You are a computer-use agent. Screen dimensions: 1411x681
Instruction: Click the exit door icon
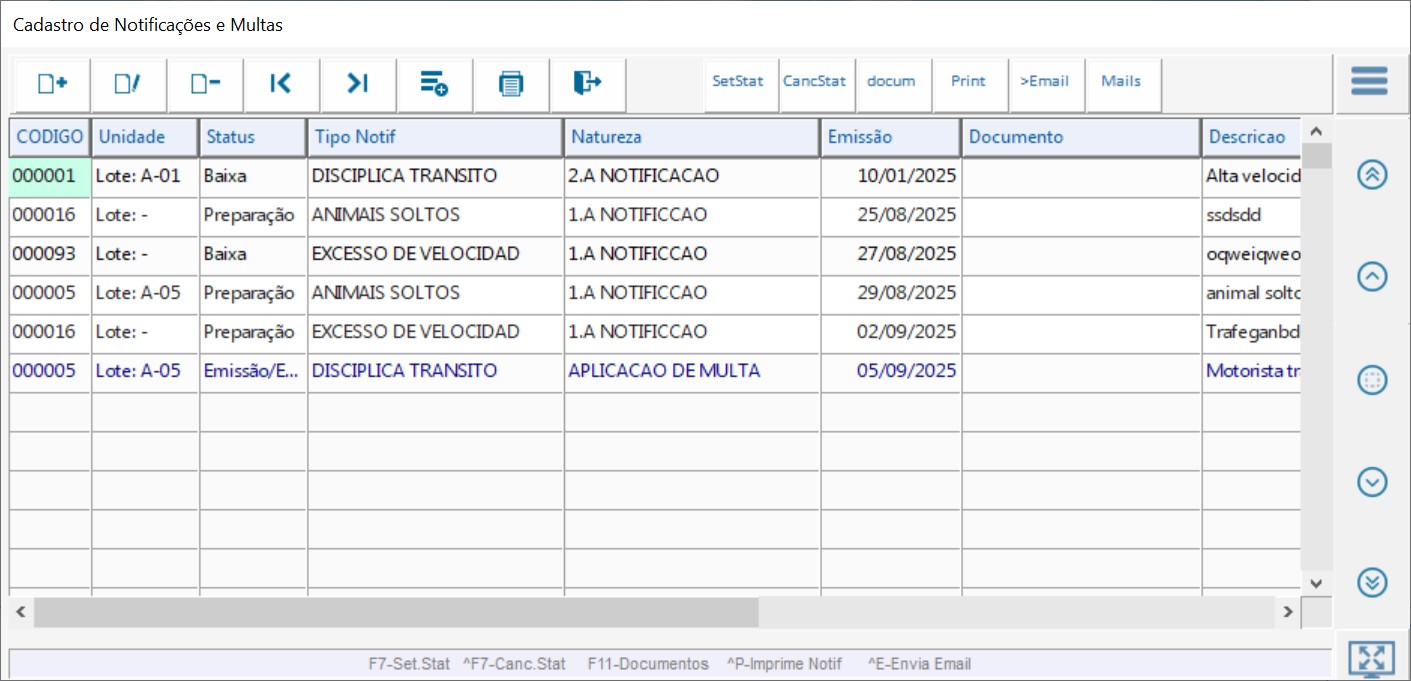click(x=587, y=84)
